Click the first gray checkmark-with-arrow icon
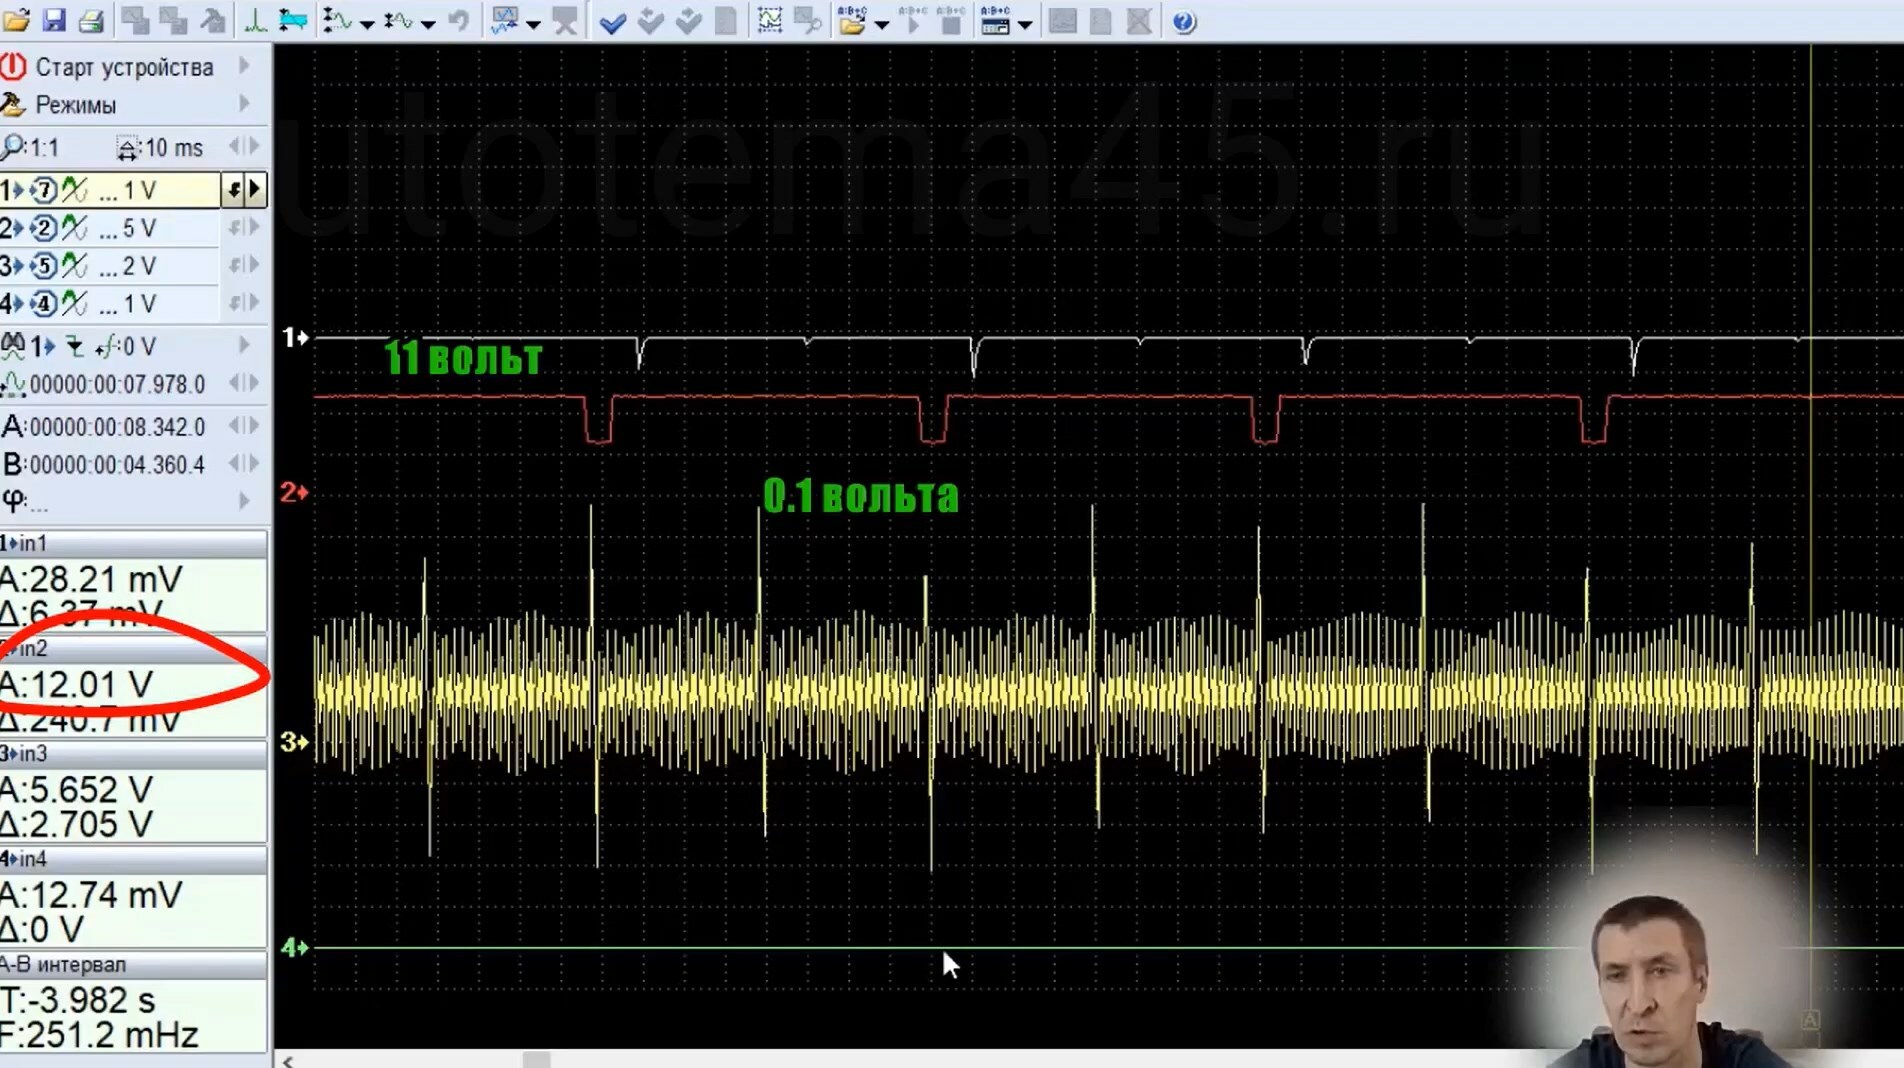 650,21
